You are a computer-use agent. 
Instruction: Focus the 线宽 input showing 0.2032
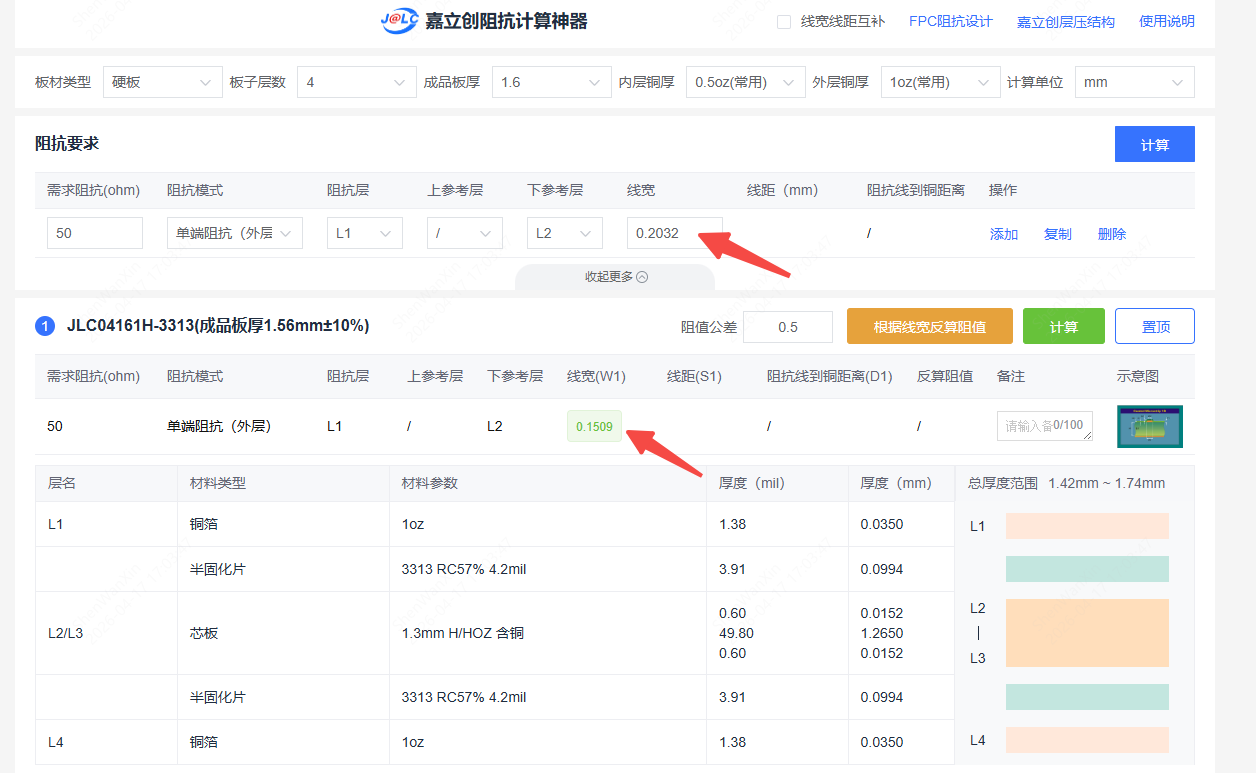coord(675,233)
